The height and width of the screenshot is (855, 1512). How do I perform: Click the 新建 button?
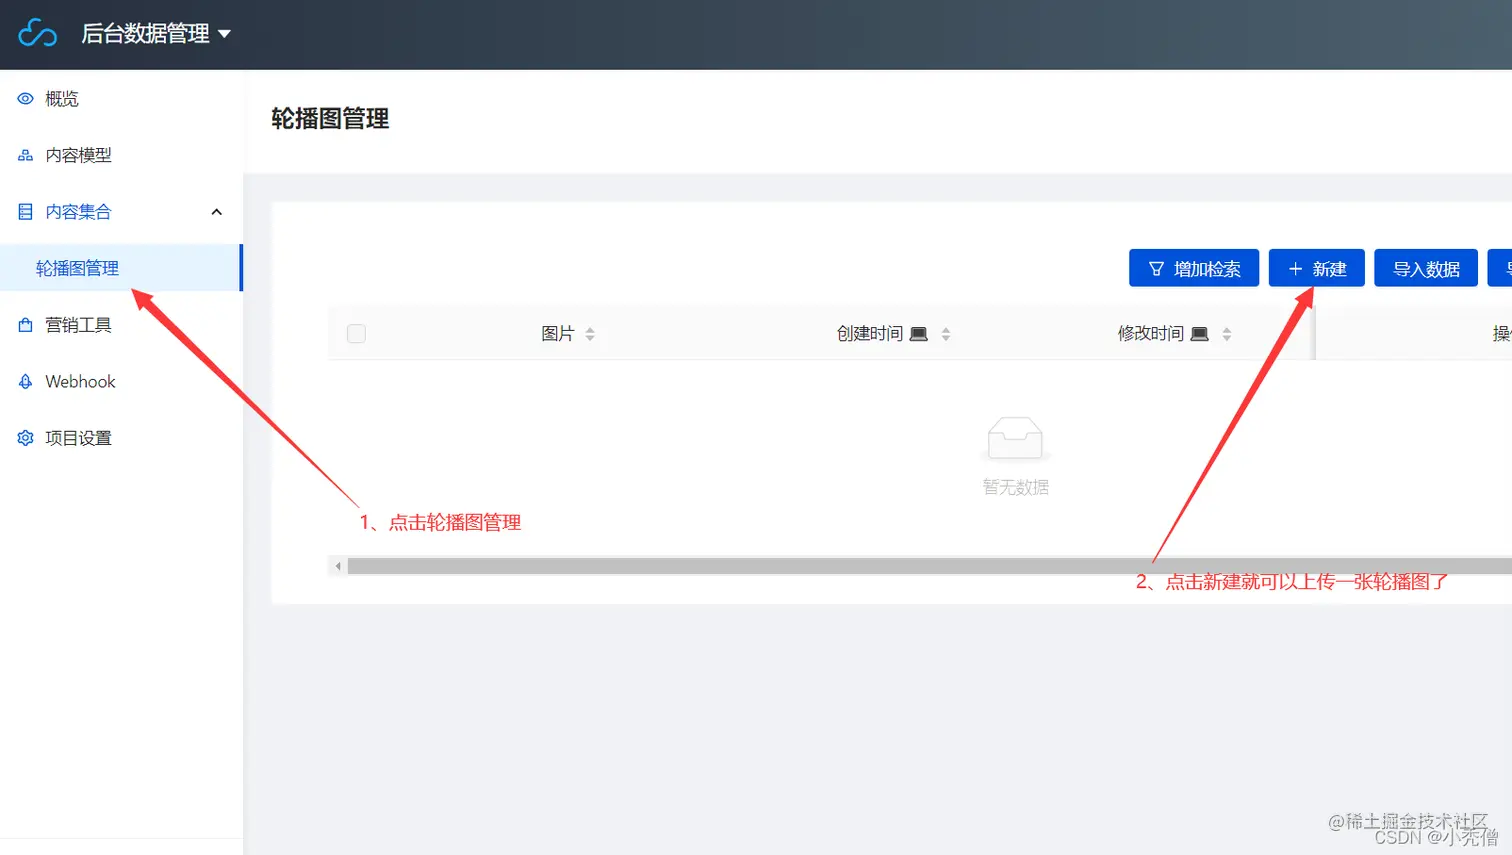tap(1316, 268)
